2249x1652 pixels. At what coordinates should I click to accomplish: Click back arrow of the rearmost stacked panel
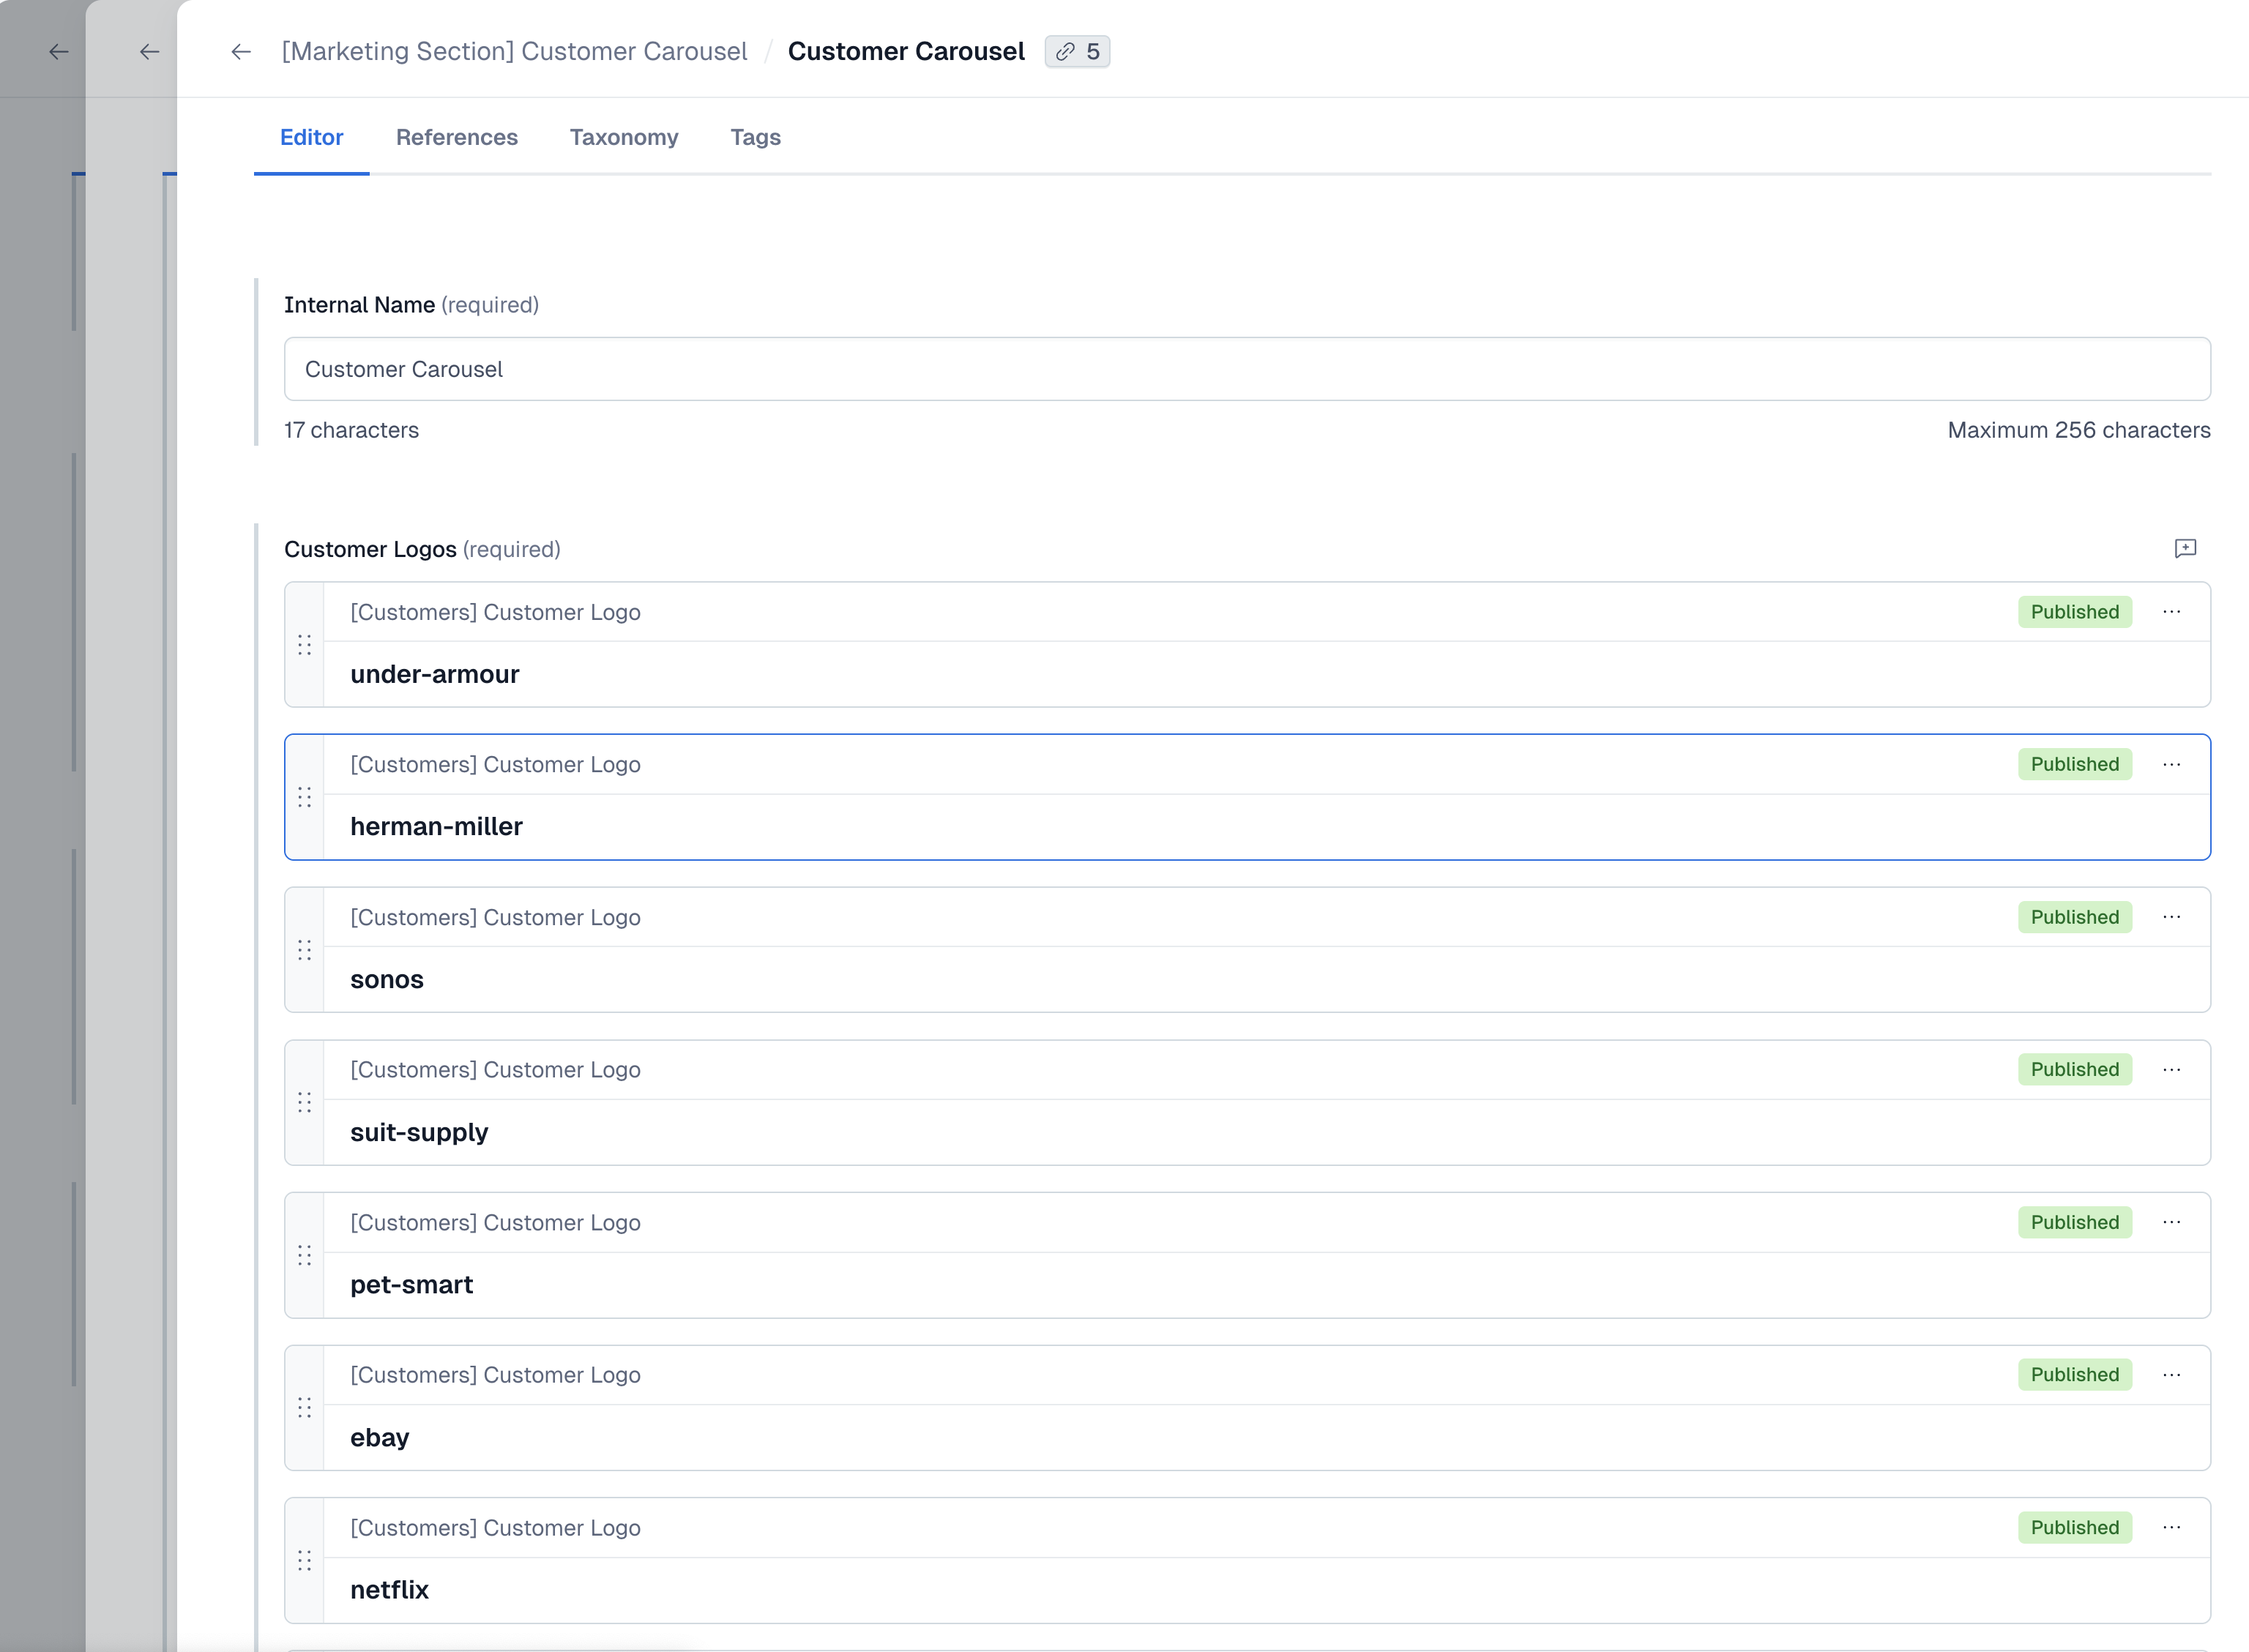pyautogui.click(x=59, y=52)
